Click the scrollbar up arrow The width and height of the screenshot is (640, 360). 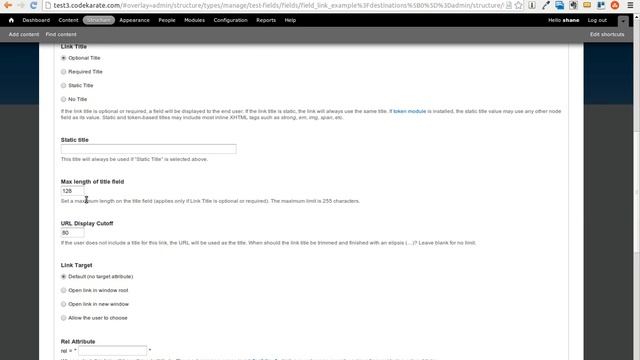point(636,16)
